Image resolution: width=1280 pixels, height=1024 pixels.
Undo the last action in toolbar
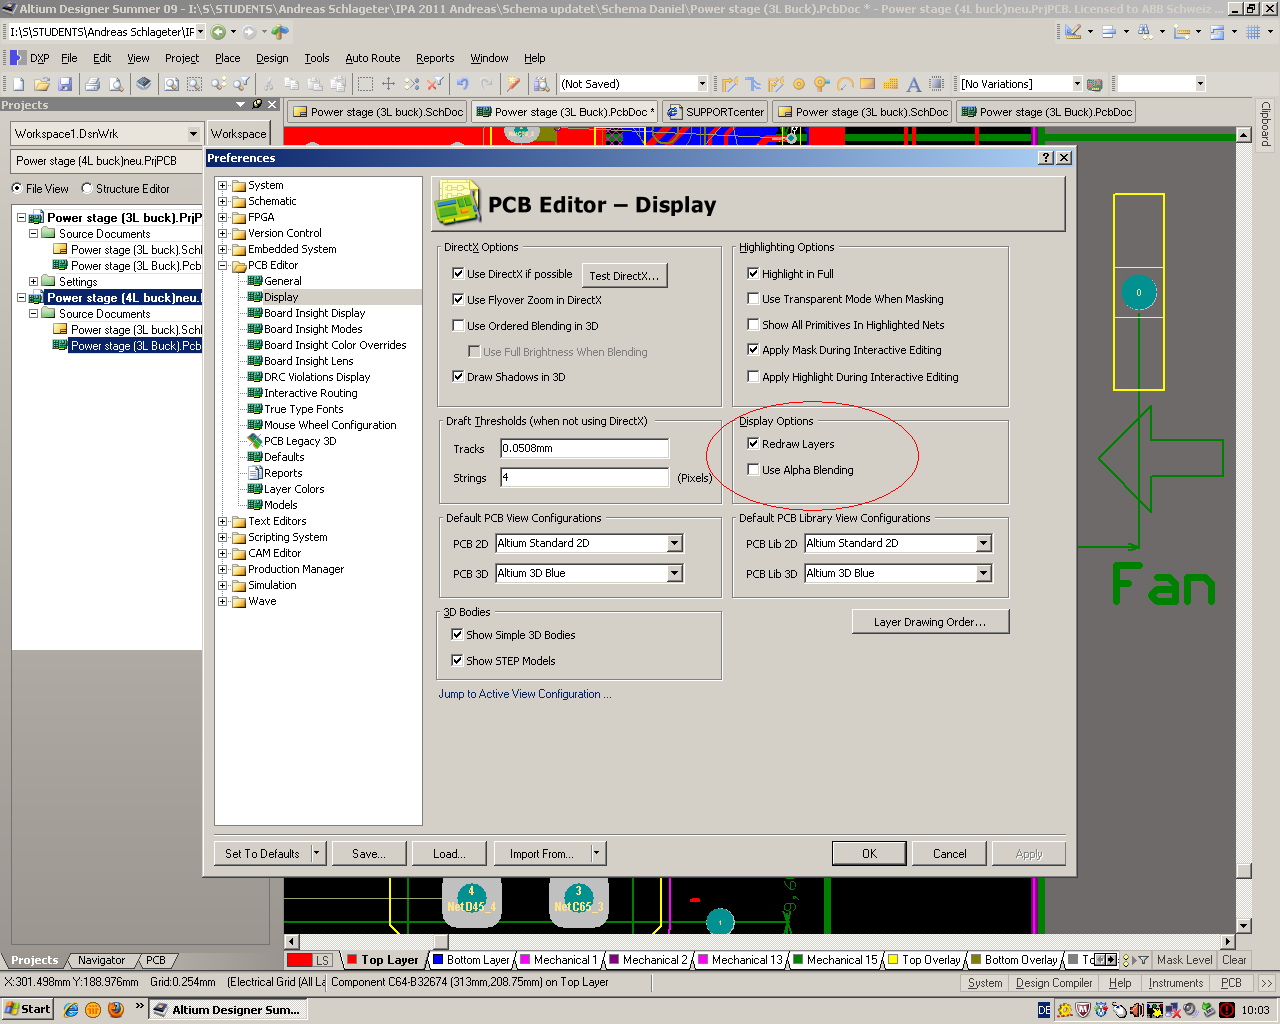pyautogui.click(x=462, y=84)
